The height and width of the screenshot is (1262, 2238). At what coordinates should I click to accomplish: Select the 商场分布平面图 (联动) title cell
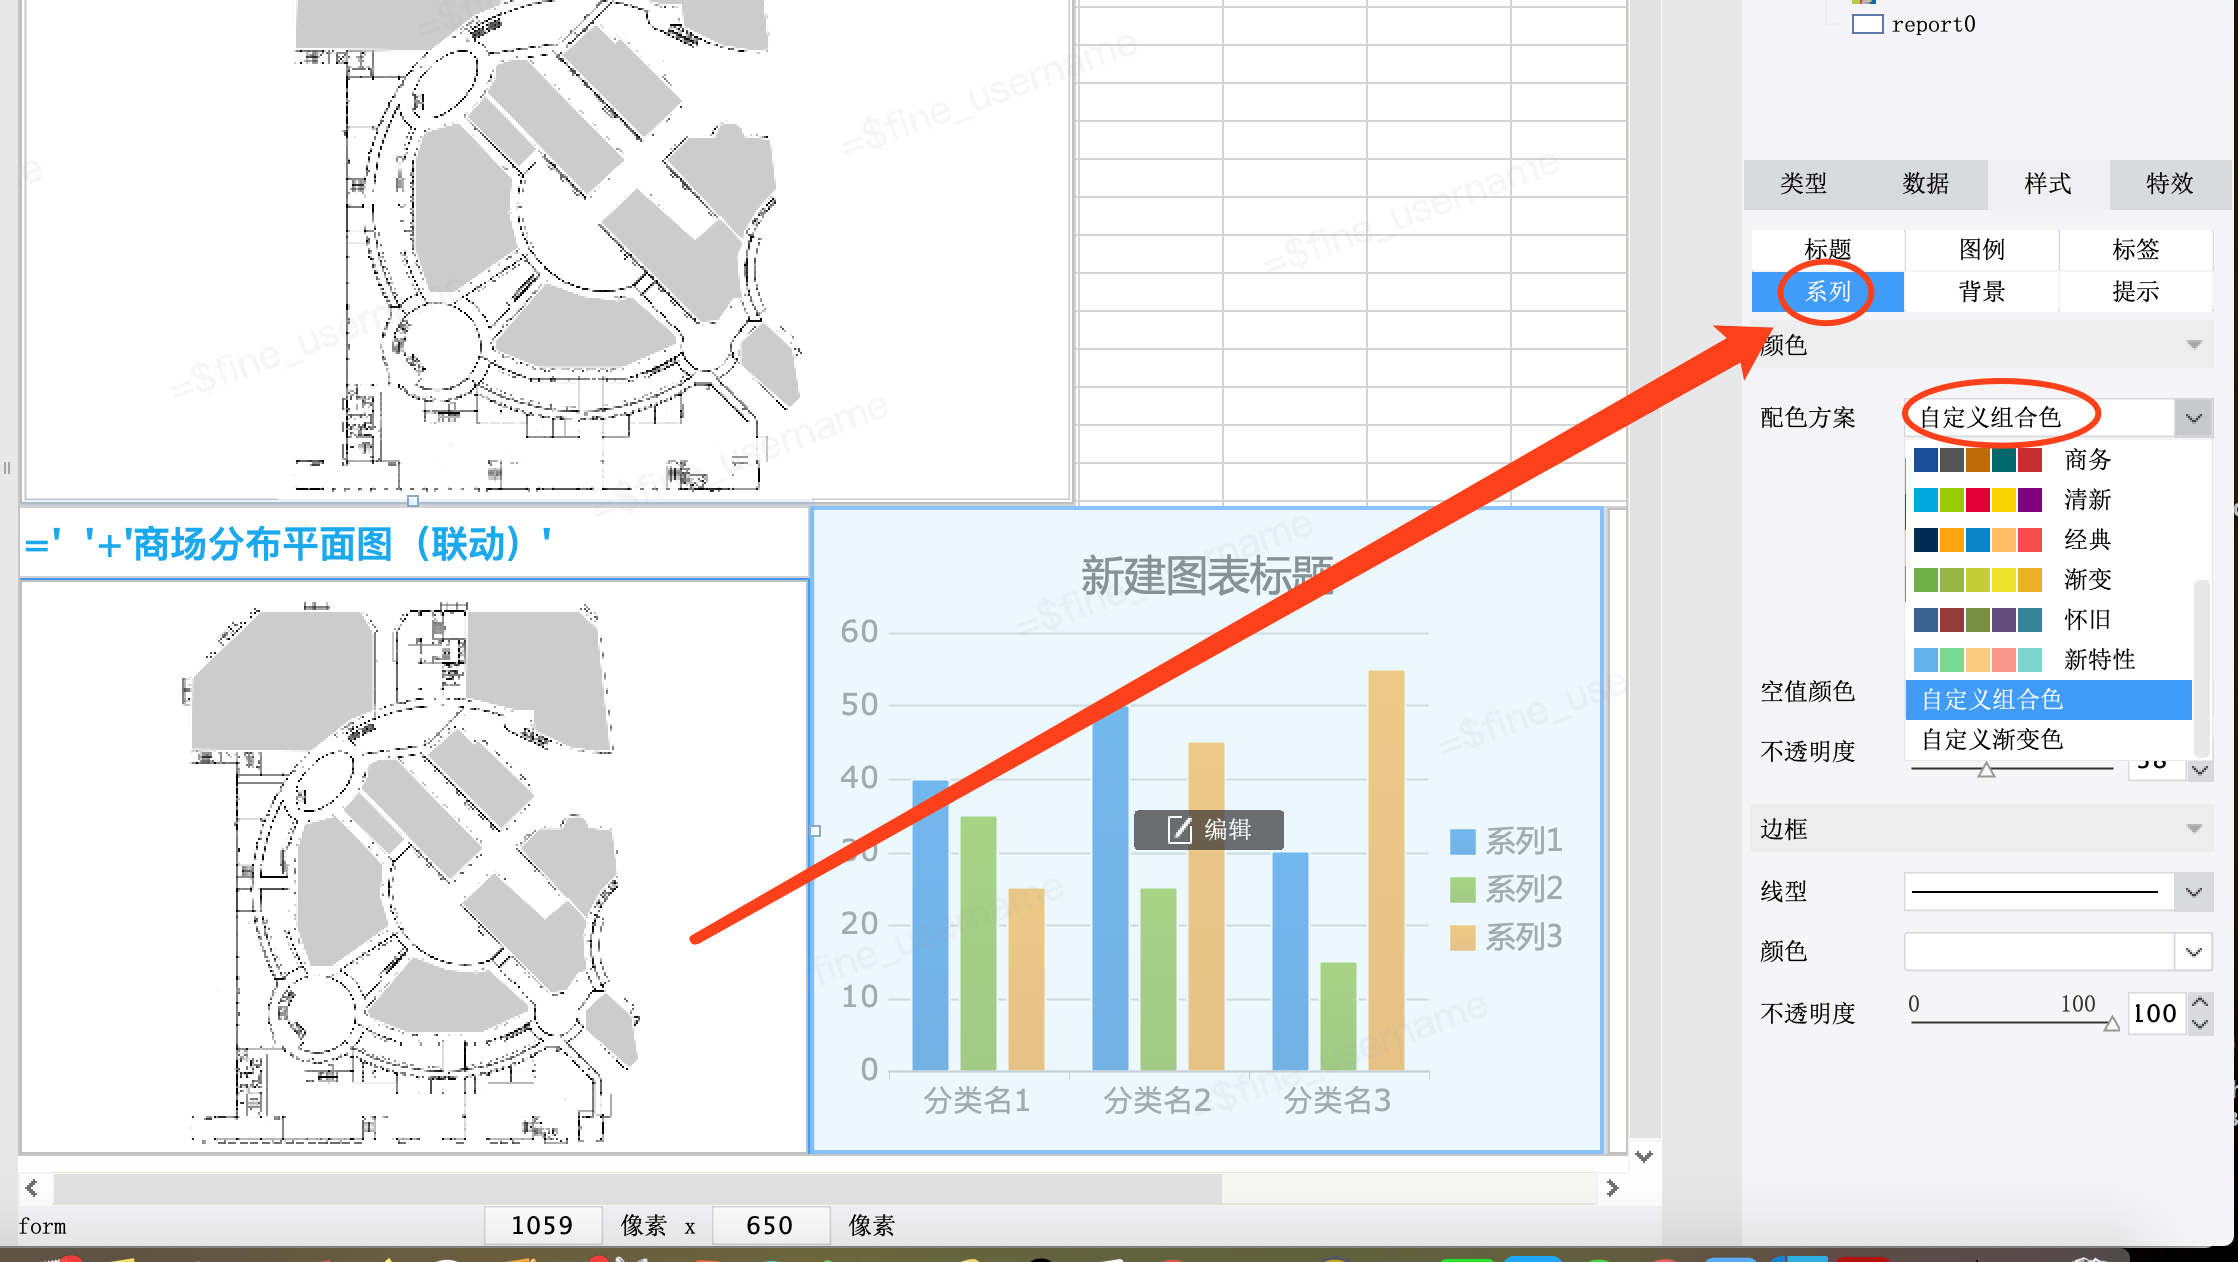click(414, 544)
